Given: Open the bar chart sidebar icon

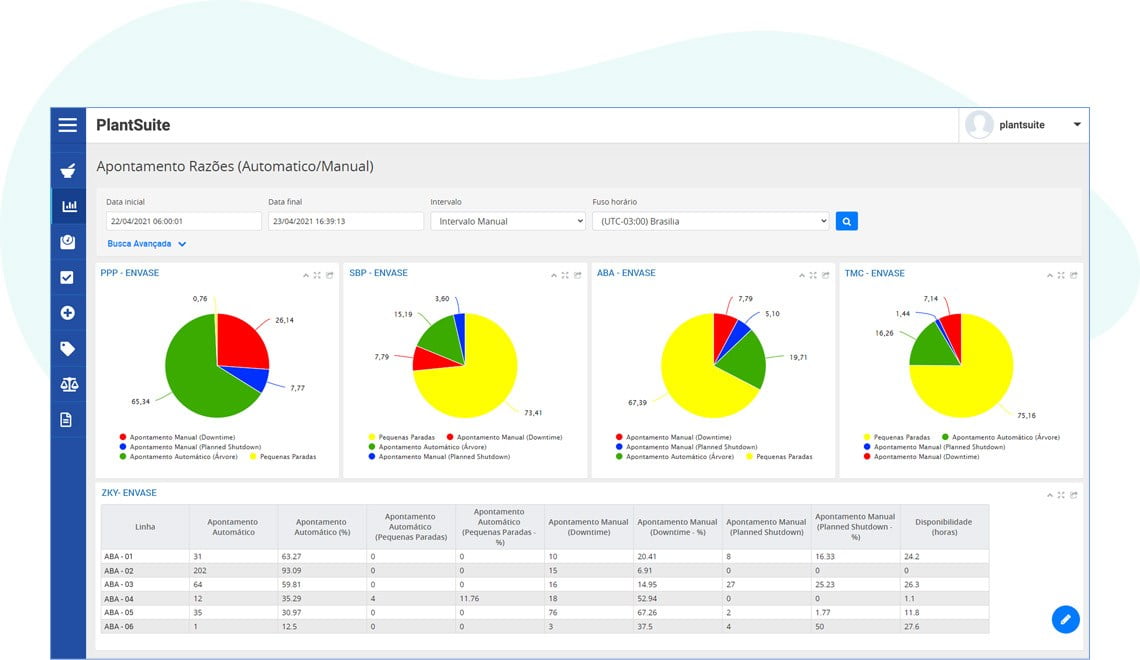Looking at the screenshot, I should (69, 206).
